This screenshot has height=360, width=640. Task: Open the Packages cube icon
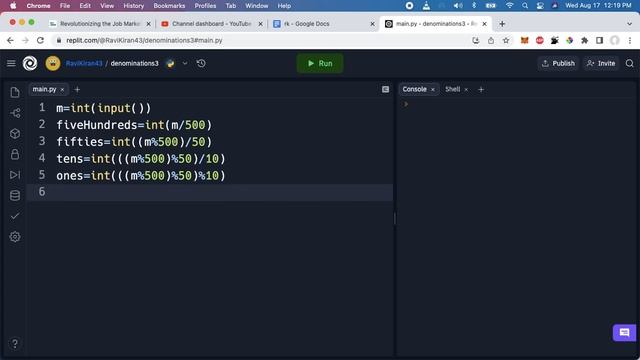pos(15,133)
